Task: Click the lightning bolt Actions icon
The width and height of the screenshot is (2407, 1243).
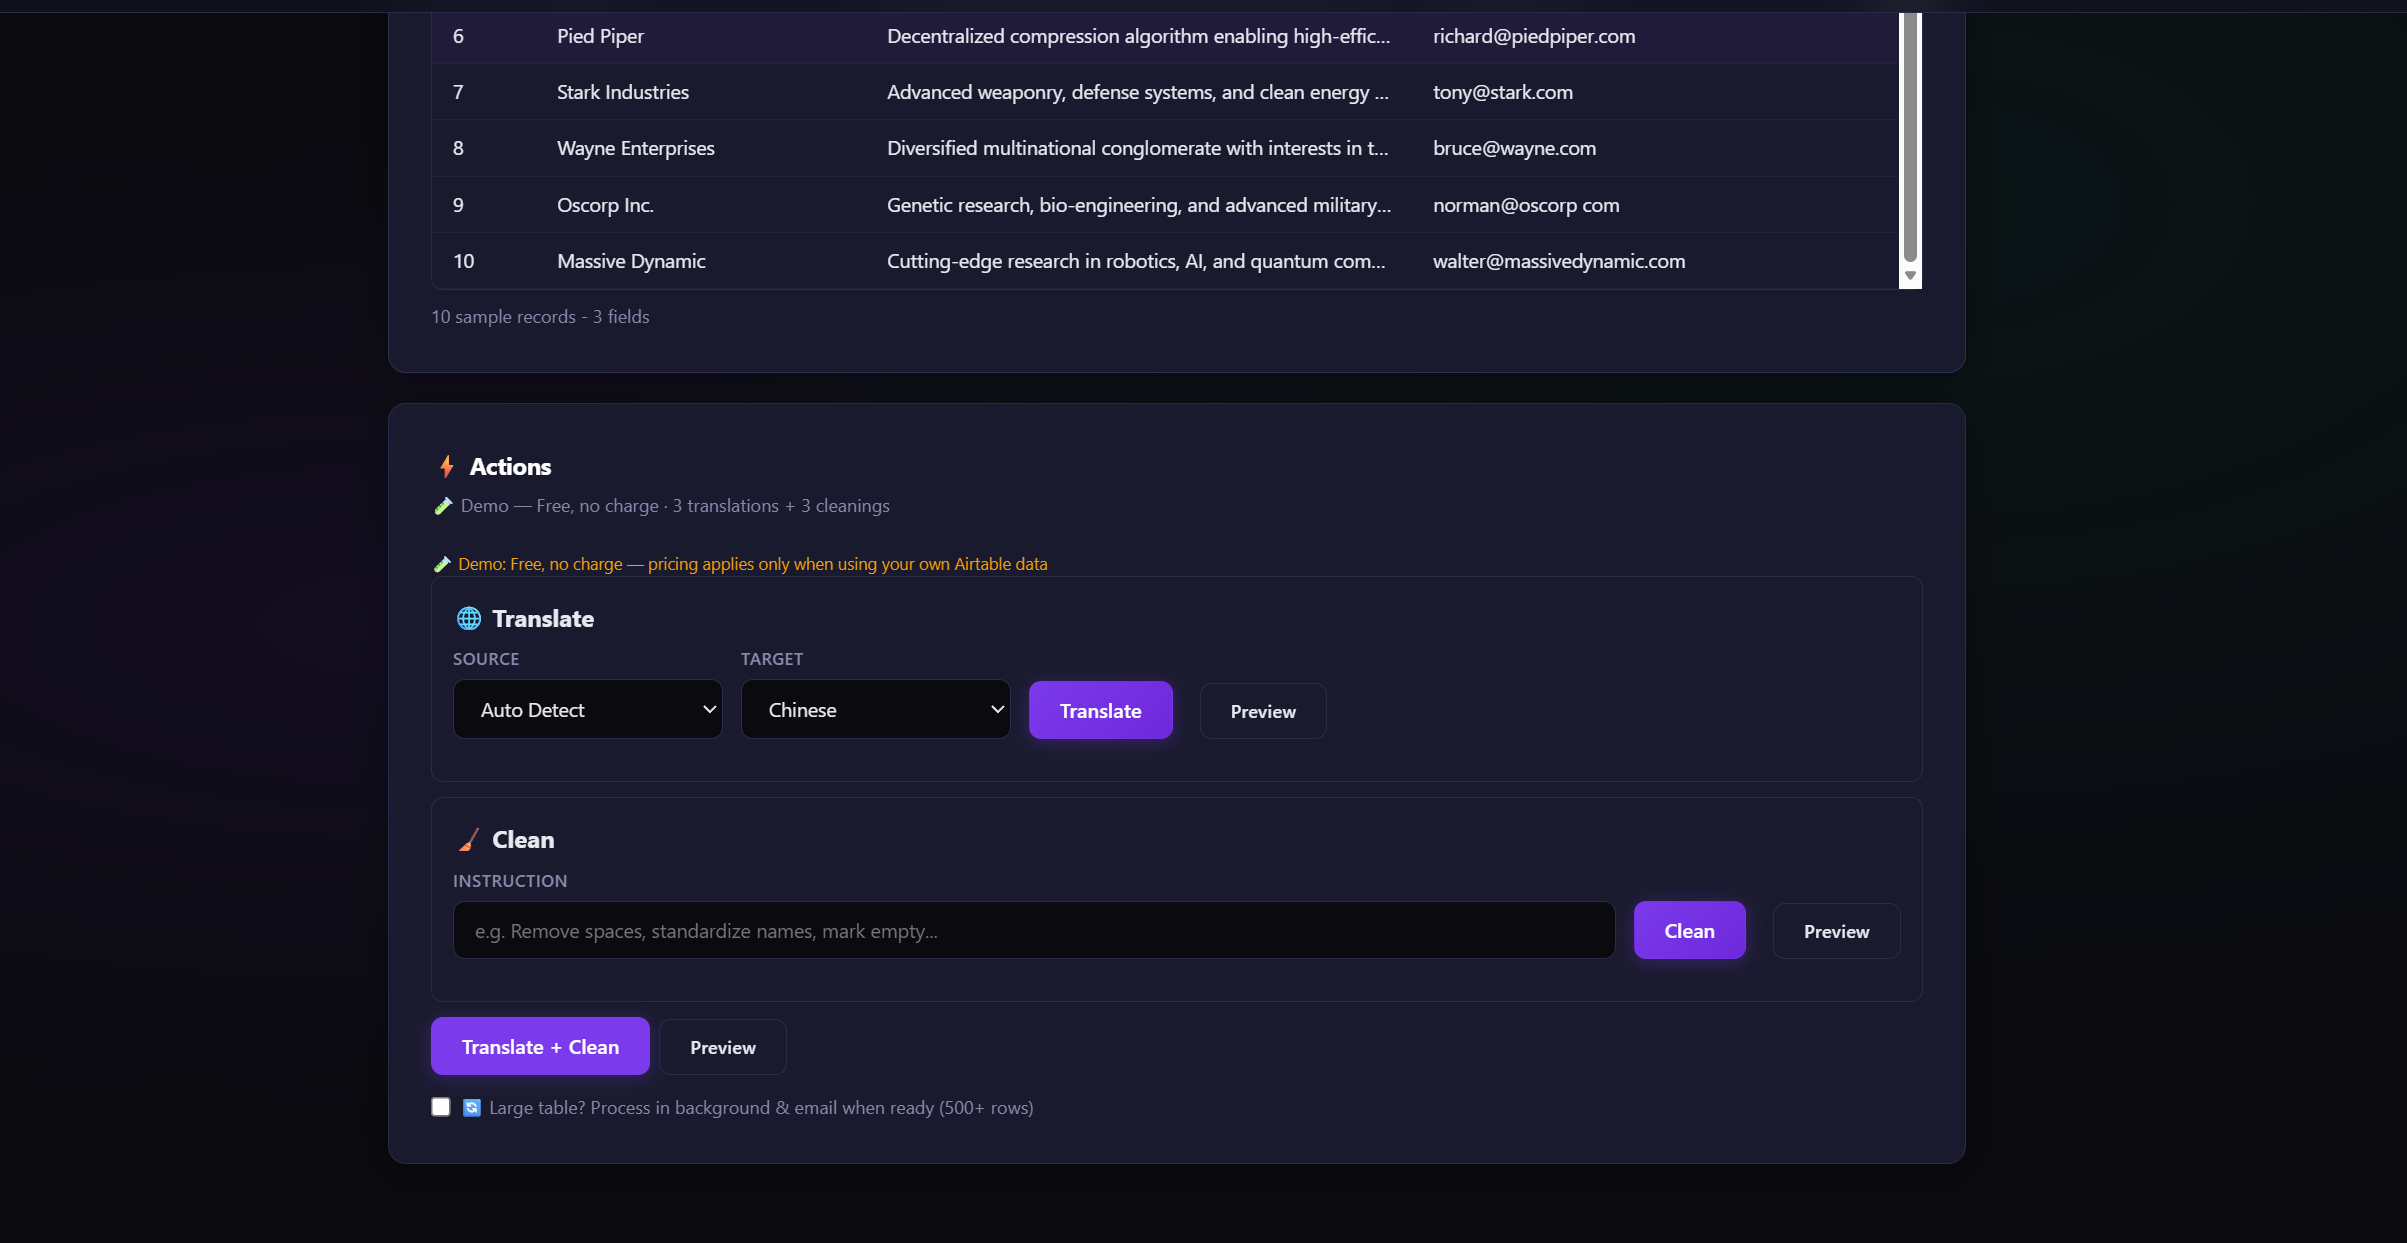Action: (447, 466)
